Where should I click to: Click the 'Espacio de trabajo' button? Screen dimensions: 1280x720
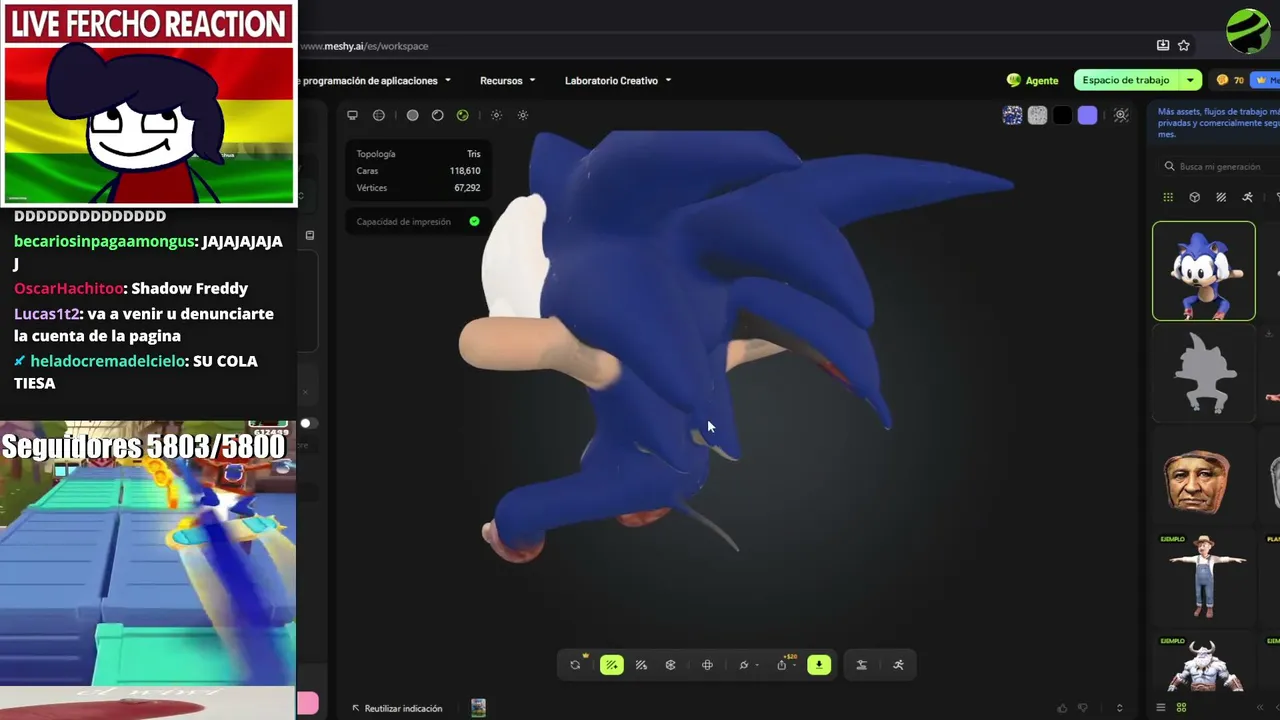(x=1125, y=80)
